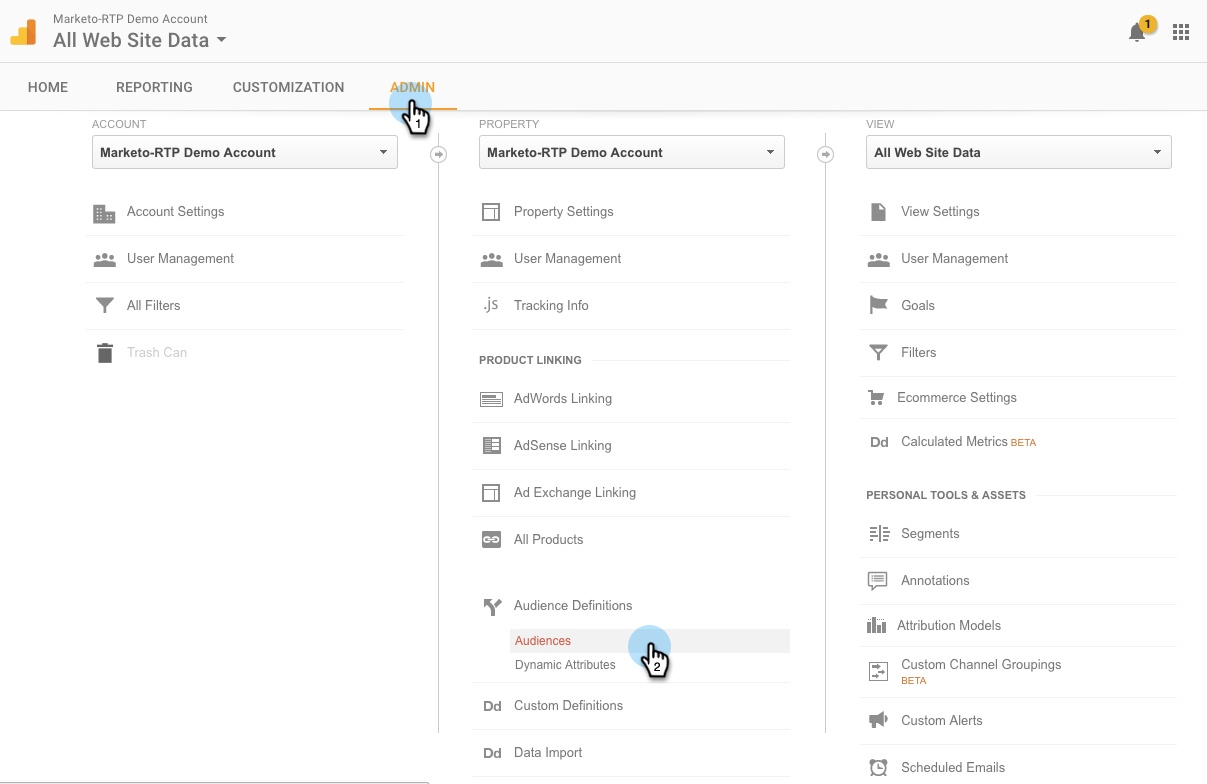
Task: Click the Tracking Info .js icon
Action: pyautogui.click(x=491, y=305)
